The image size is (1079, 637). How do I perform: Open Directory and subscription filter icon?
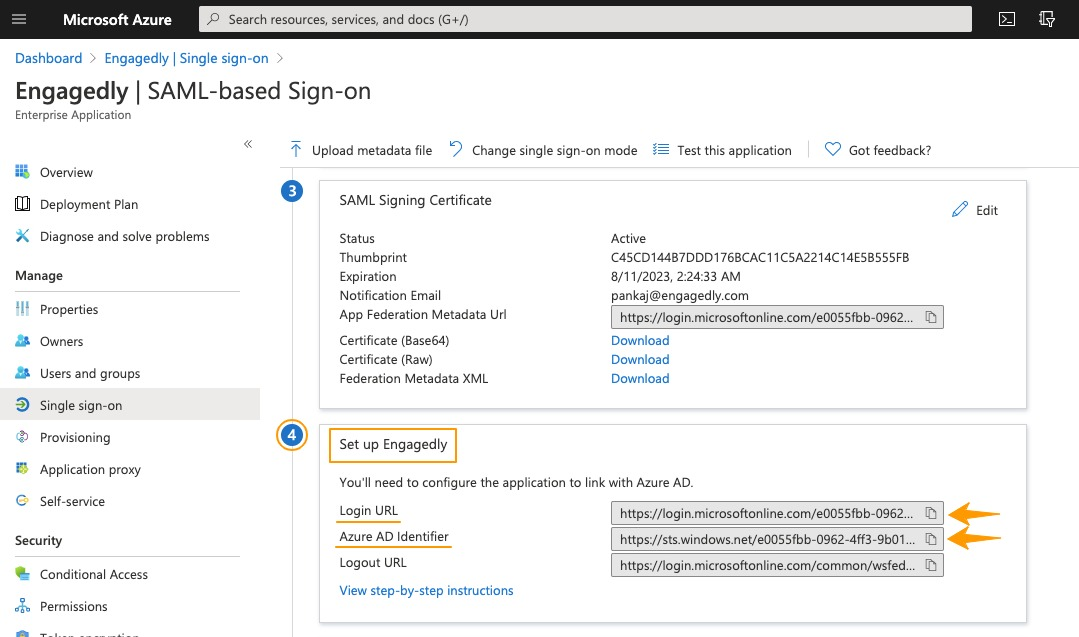coord(1047,19)
